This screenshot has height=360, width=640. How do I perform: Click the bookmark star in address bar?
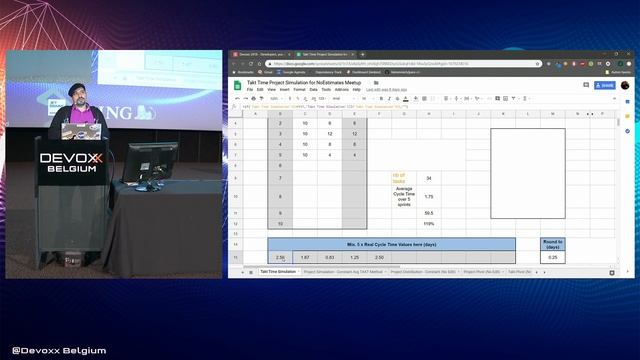click(x=538, y=64)
